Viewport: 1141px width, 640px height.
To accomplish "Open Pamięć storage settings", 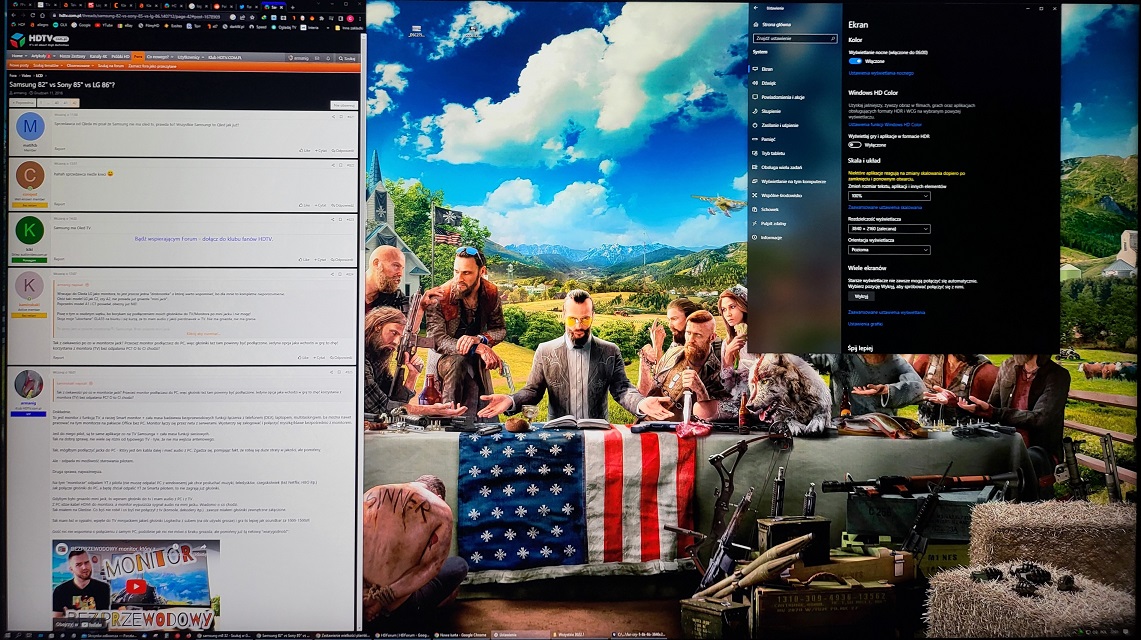I will (x=764, y=139).
